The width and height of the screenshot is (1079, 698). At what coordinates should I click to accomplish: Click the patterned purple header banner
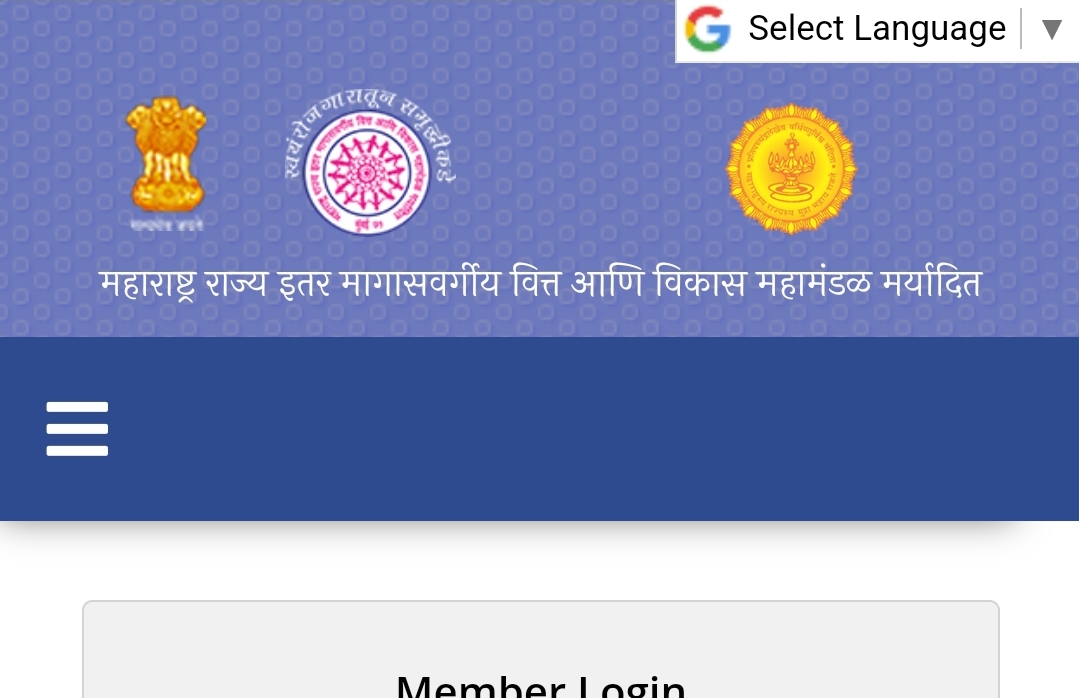[540, 169]
